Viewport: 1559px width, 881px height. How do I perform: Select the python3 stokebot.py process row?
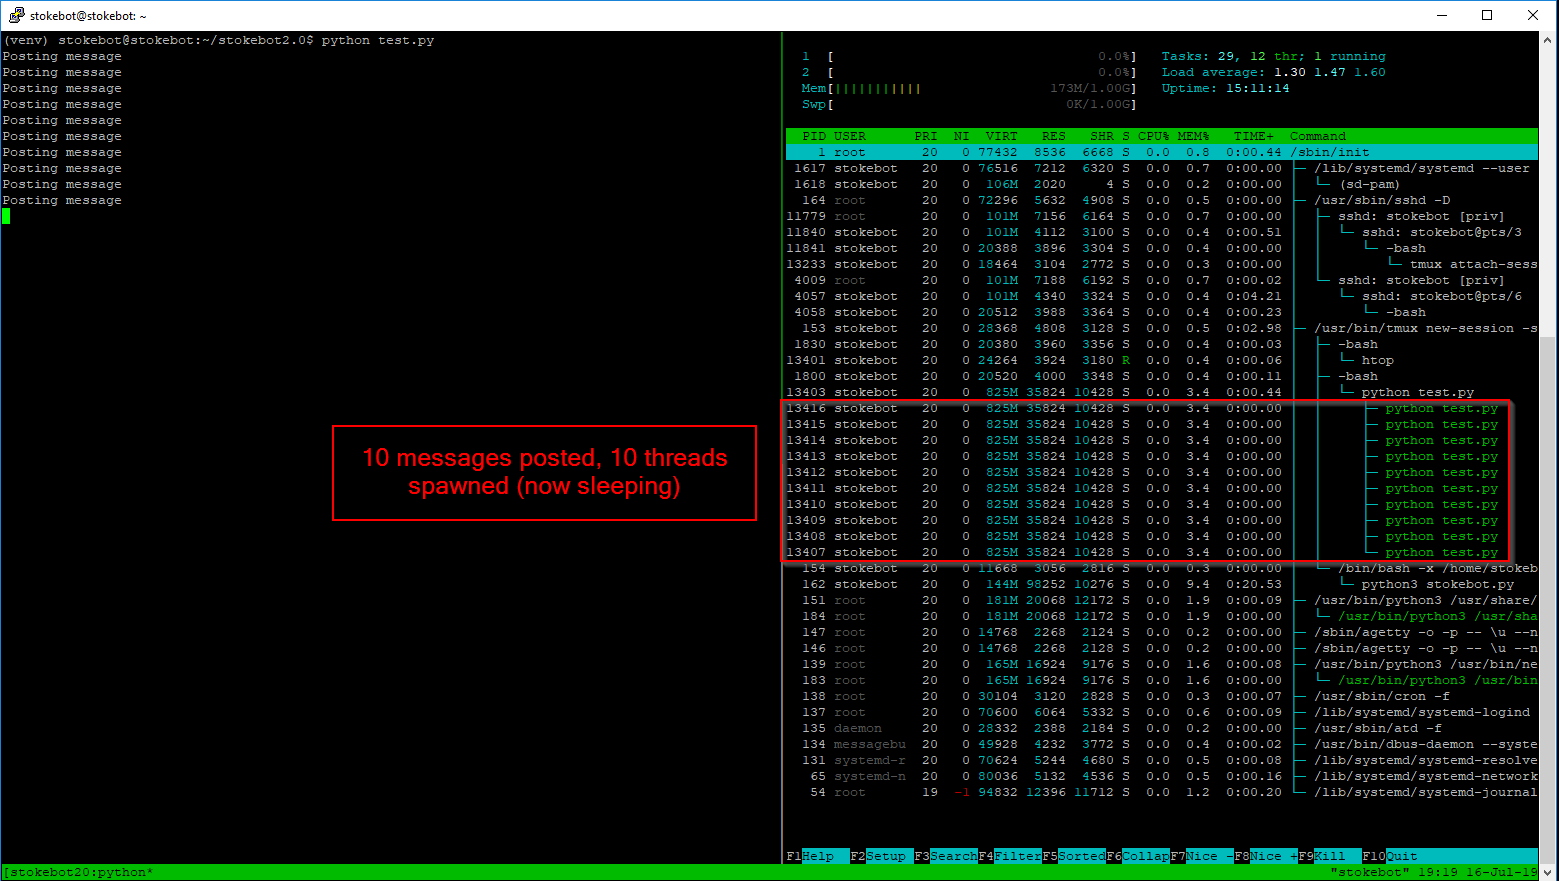[x=1162, y=584]
